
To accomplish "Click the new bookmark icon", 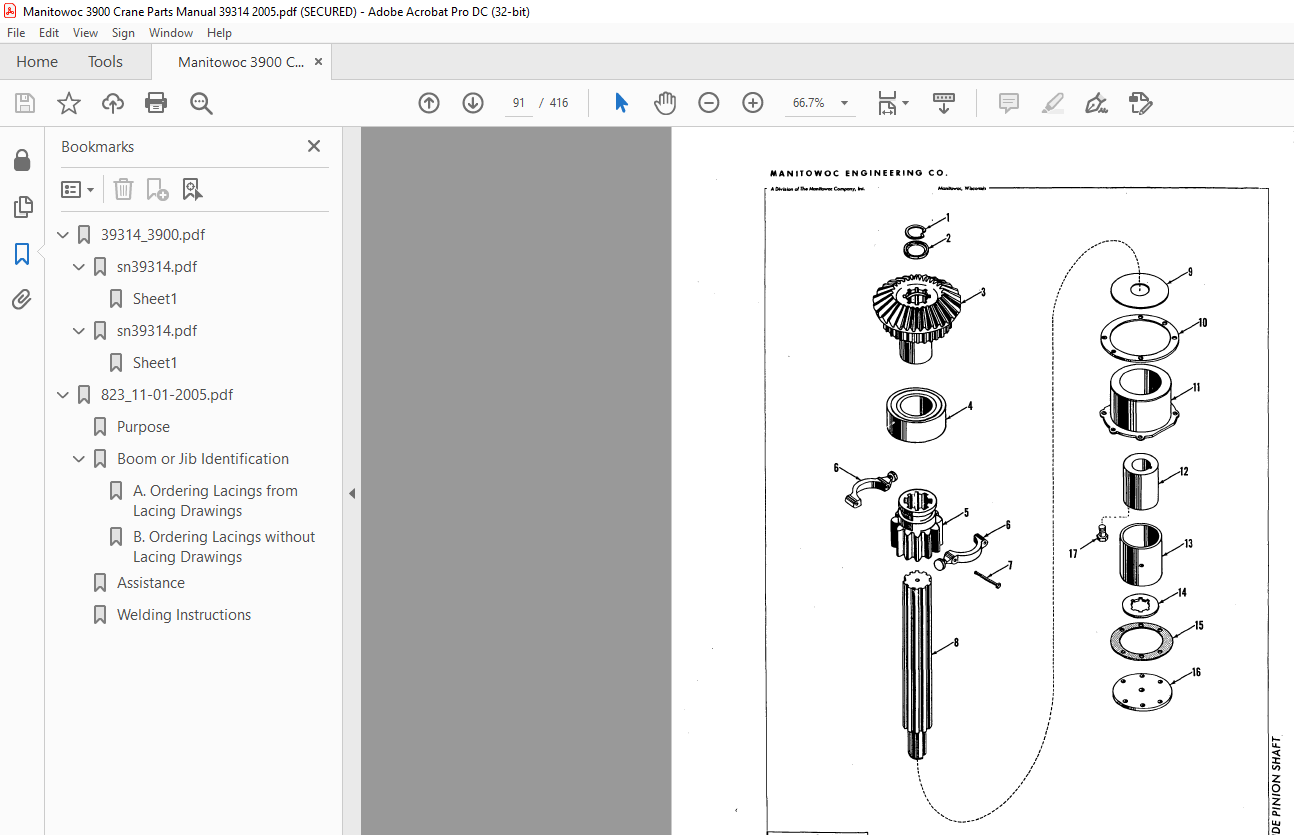I will [157, 189].
